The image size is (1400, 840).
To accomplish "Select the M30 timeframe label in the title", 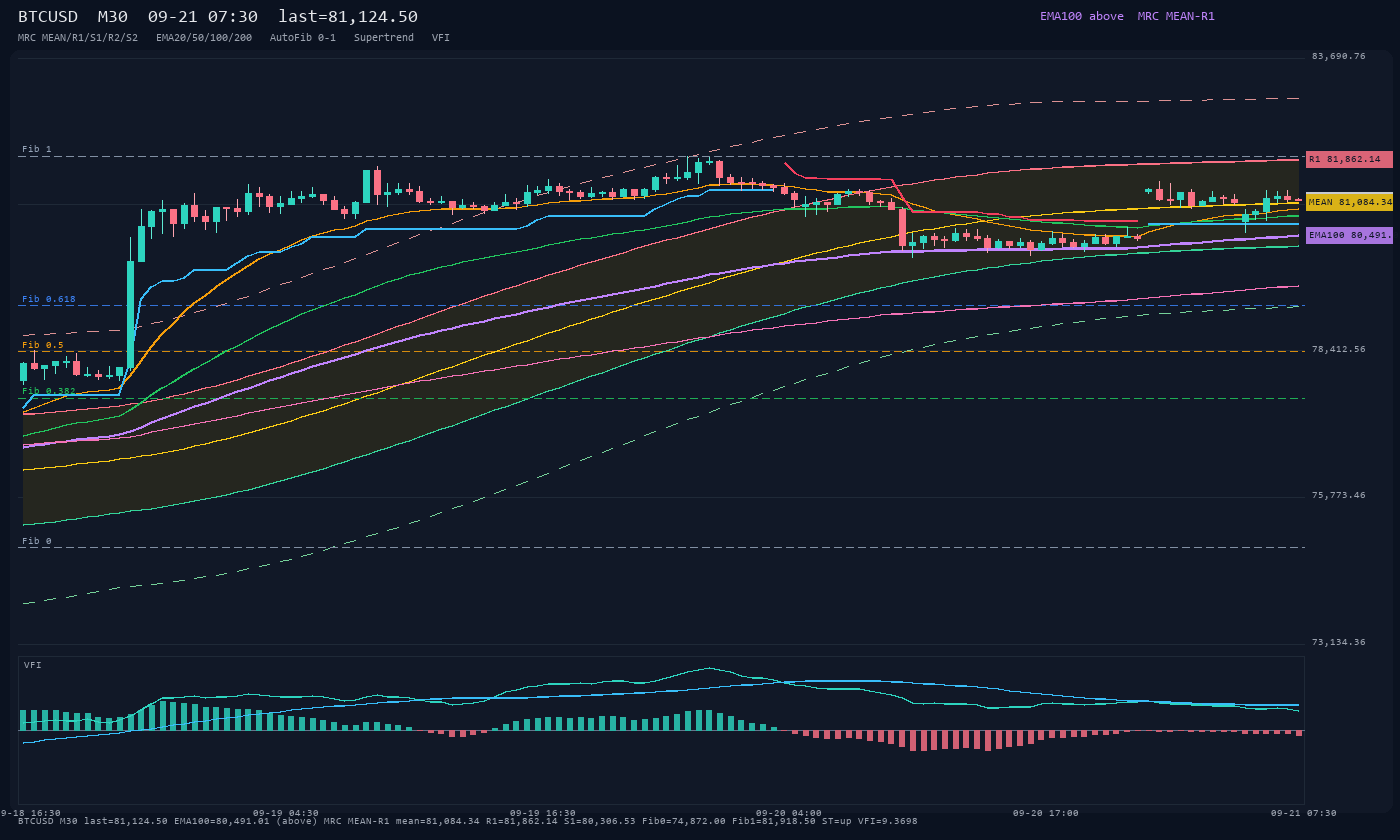I will coord(113,17).
